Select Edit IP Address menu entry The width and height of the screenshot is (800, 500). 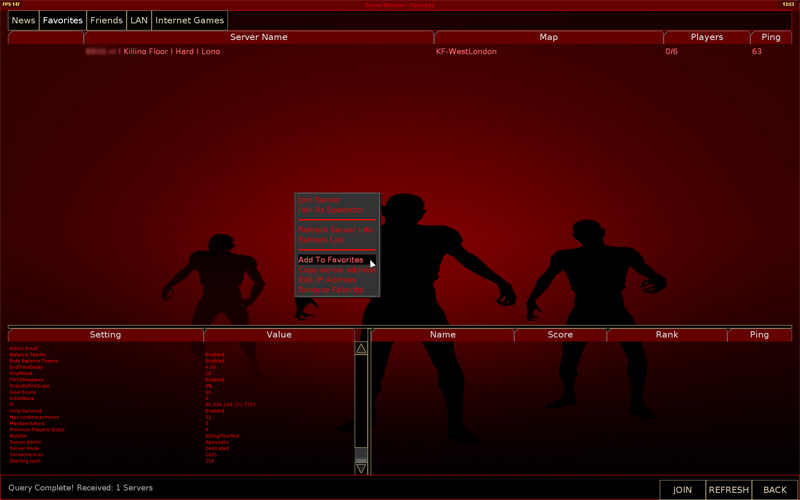pos(327,280)
